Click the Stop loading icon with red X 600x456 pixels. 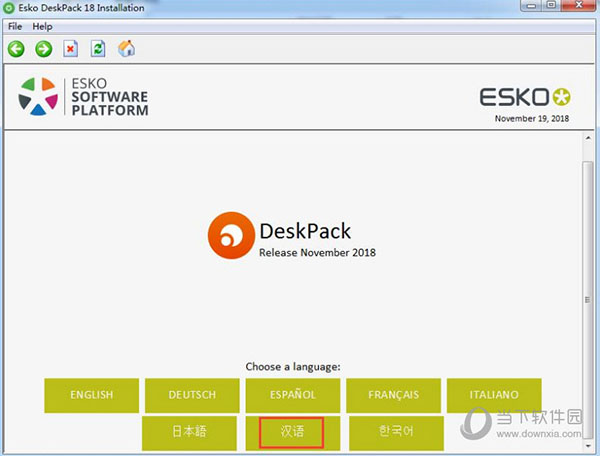[70, 49]
